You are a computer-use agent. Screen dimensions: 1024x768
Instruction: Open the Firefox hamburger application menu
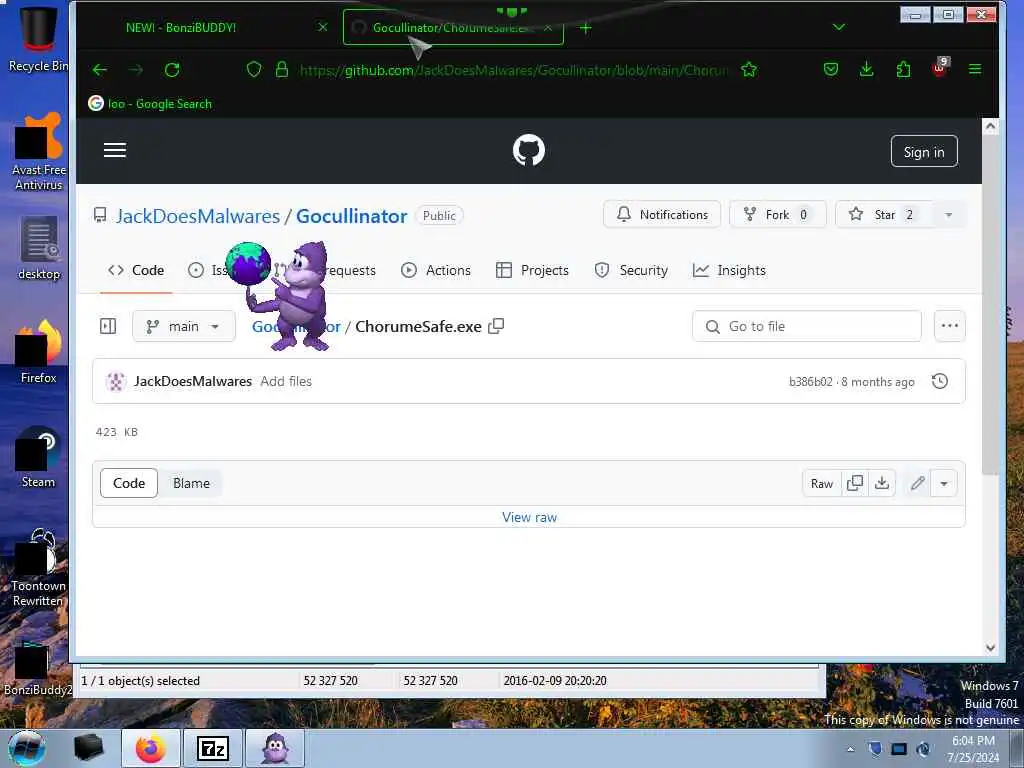pyautogui.click(x=975, y=69)
